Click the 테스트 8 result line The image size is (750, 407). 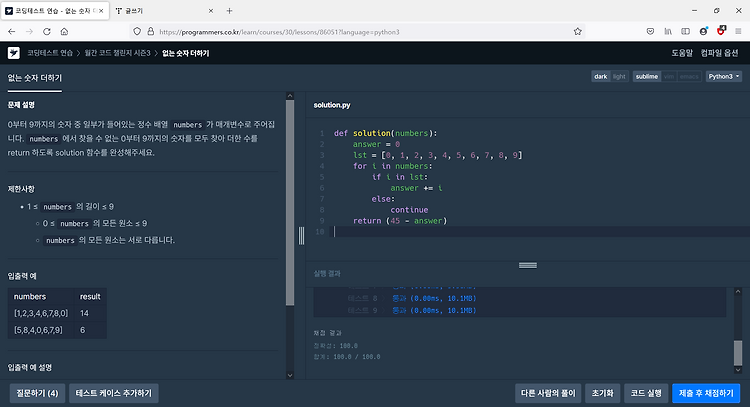[411, 298]
